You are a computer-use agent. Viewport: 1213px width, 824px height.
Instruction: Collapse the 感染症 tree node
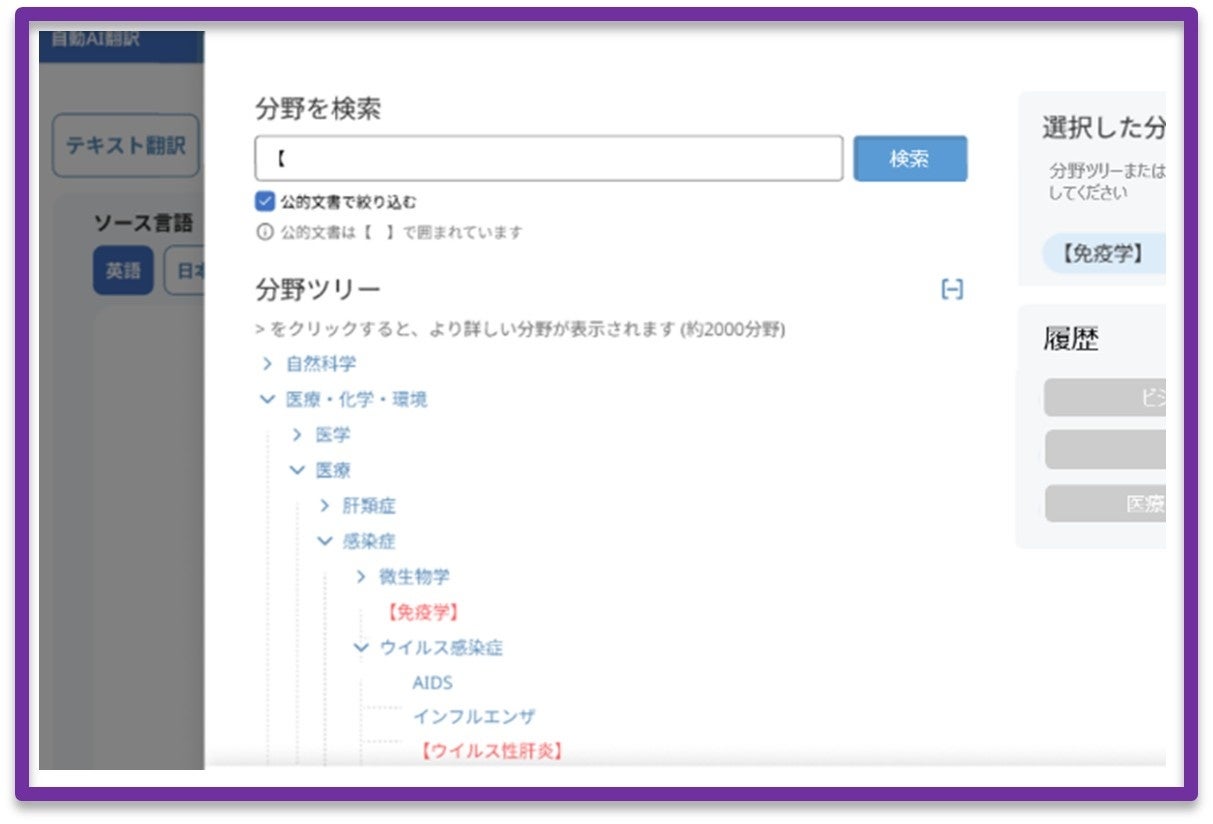[324, 541]
